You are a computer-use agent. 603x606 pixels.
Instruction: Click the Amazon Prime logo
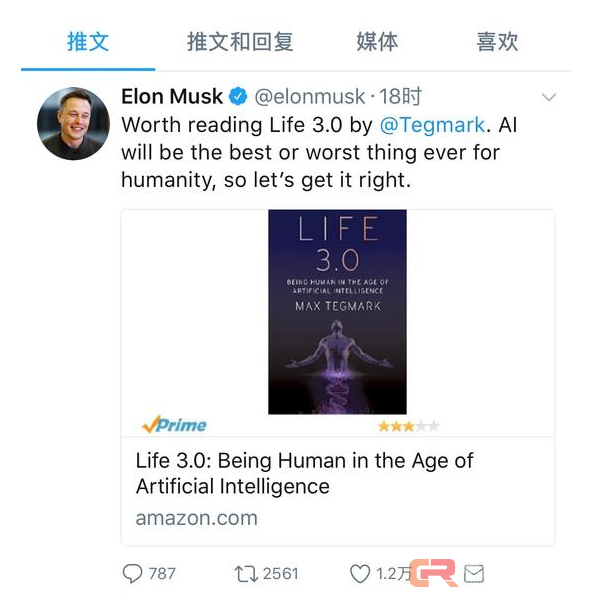174,424
